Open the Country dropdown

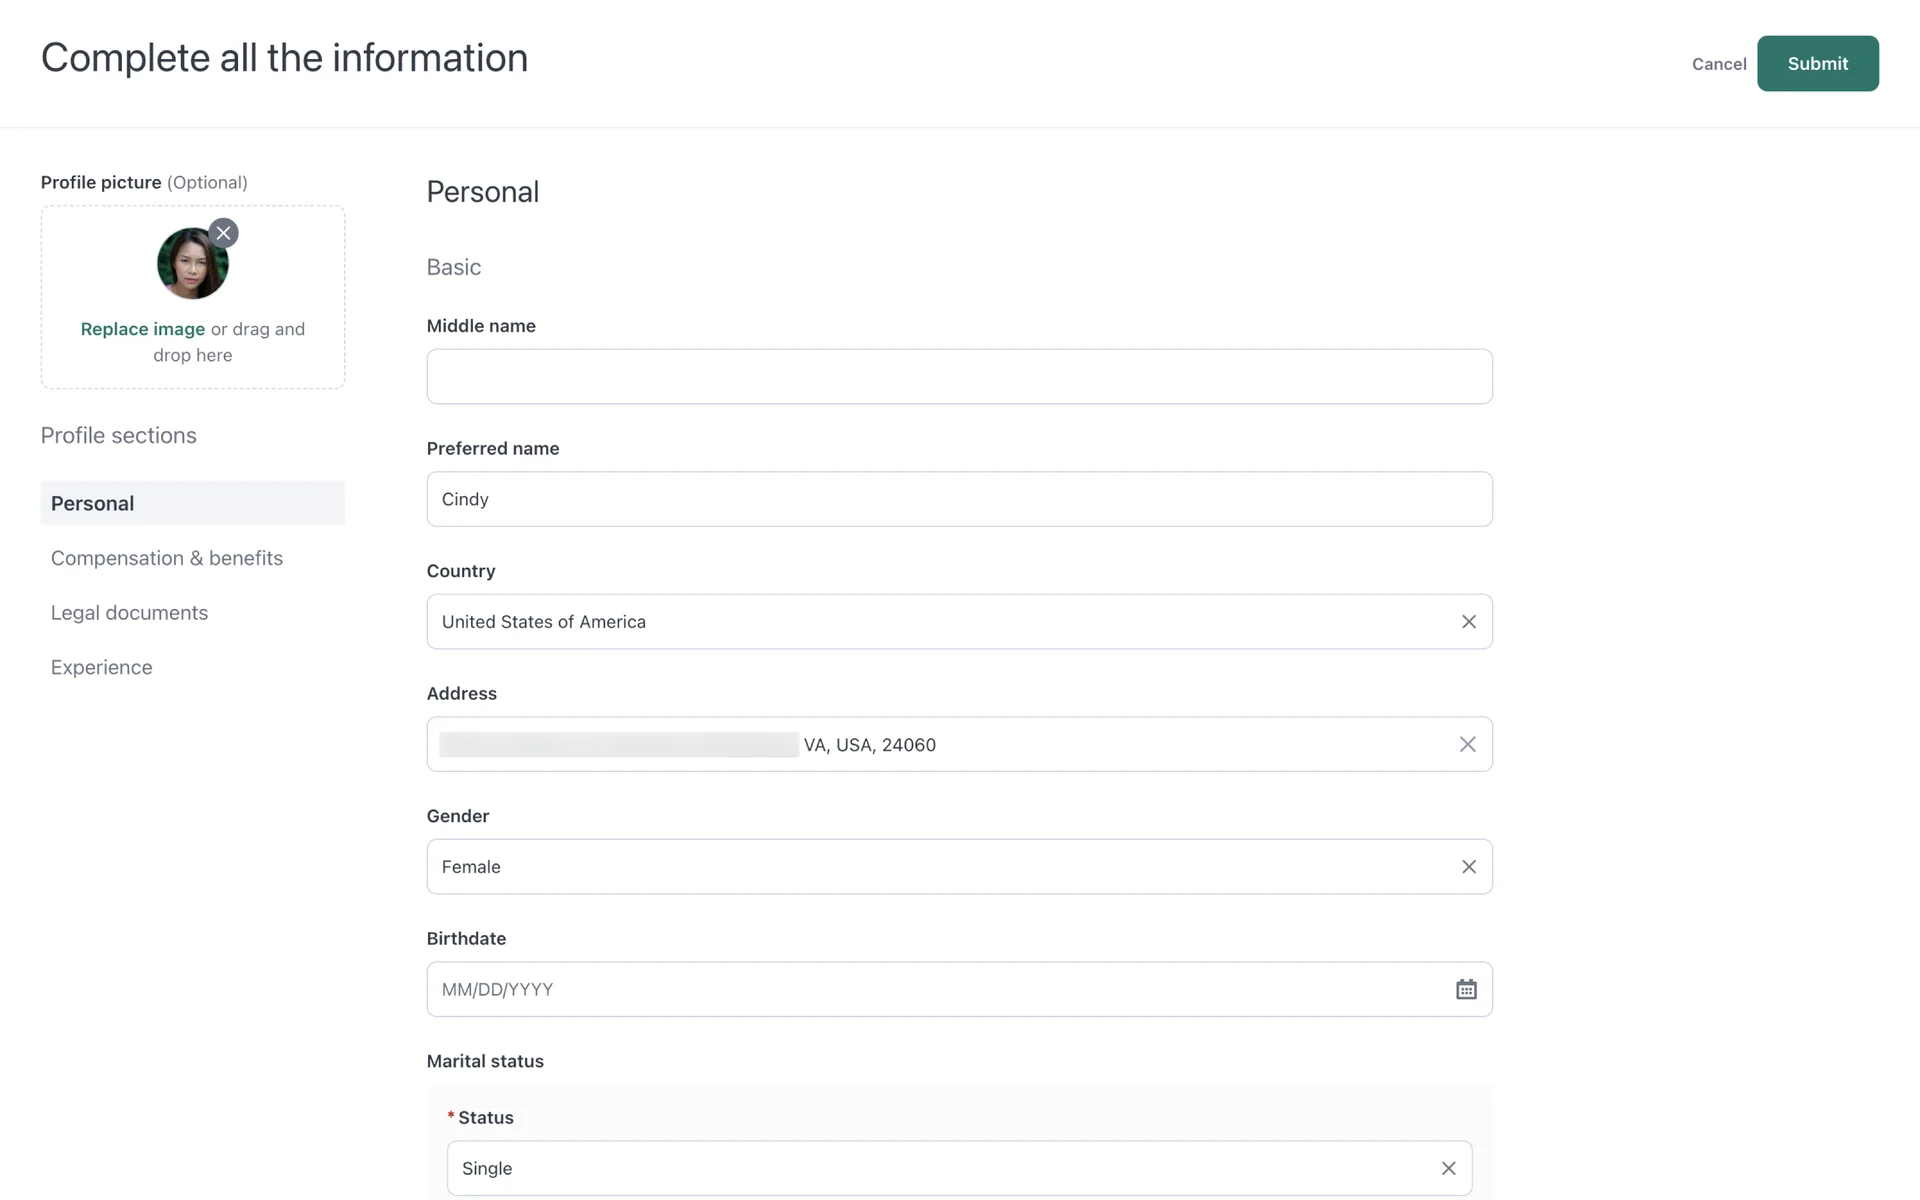(x=940, y=622)
